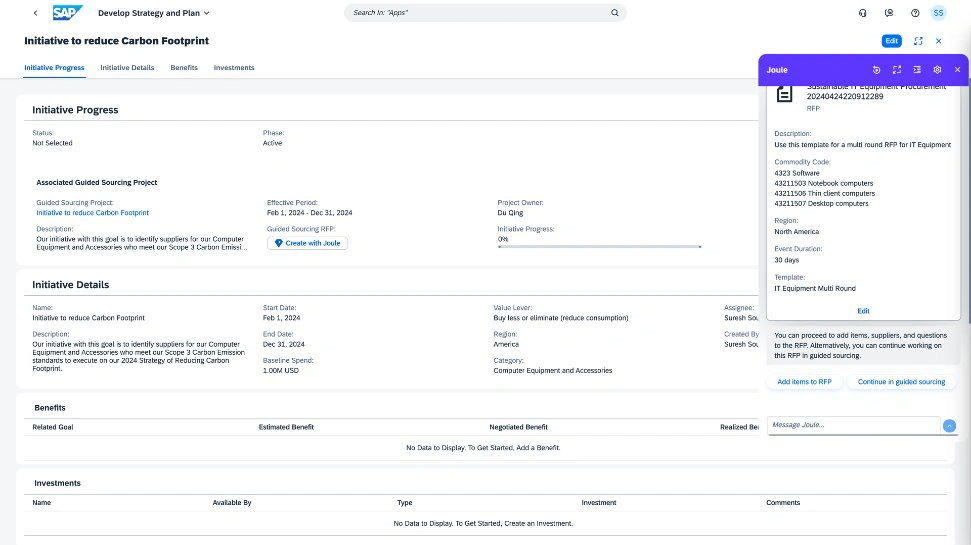
Task: Enter full screen for the initiative page
Action: [918, 41]
